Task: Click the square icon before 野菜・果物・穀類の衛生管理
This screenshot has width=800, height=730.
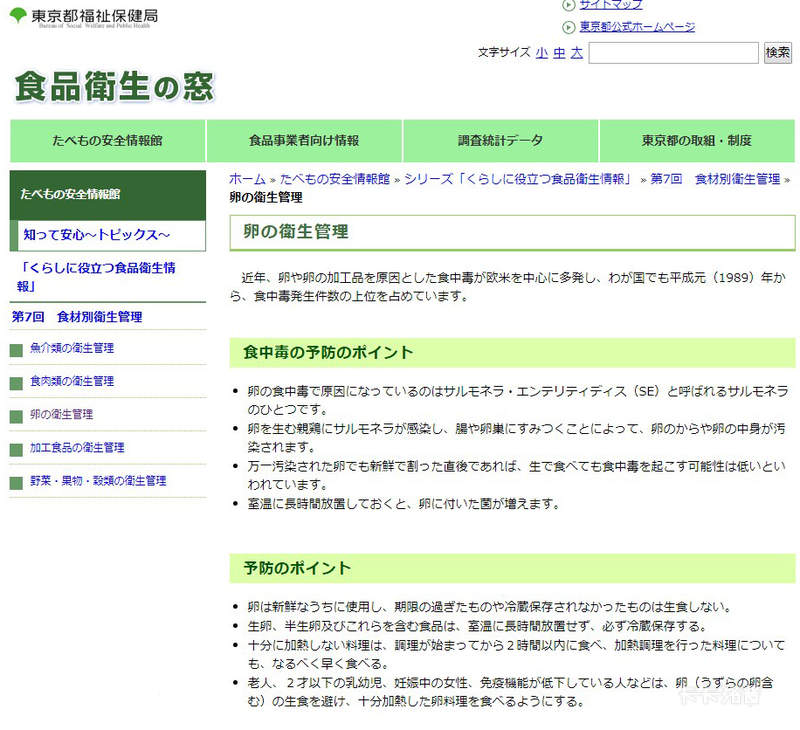Action: (18, 481)
